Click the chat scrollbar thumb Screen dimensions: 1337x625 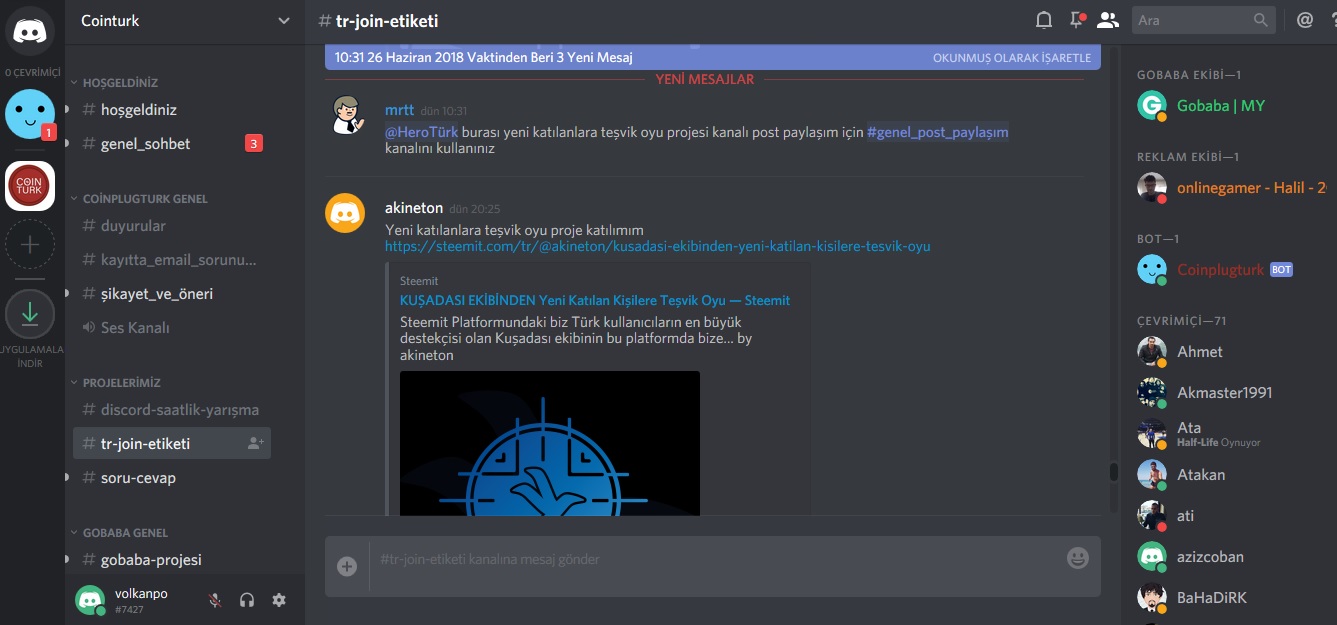click(x=1113, y=472)
